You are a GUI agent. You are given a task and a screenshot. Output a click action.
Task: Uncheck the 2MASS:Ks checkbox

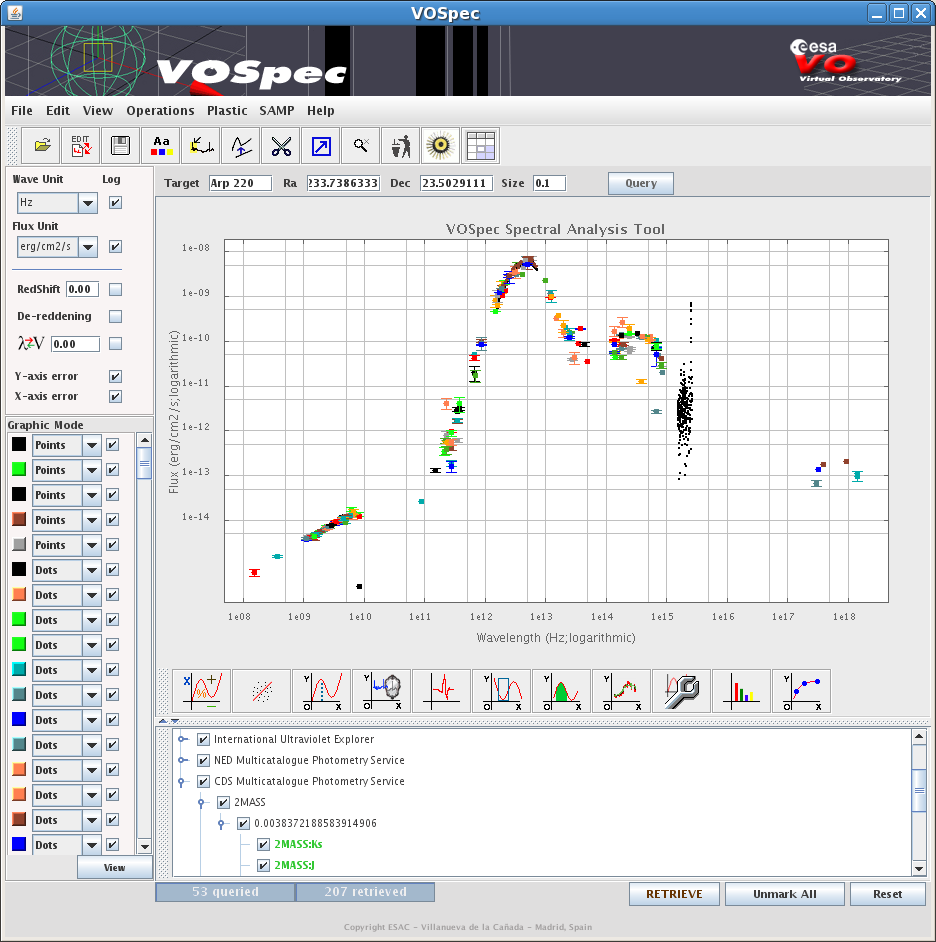coord(263,845)
